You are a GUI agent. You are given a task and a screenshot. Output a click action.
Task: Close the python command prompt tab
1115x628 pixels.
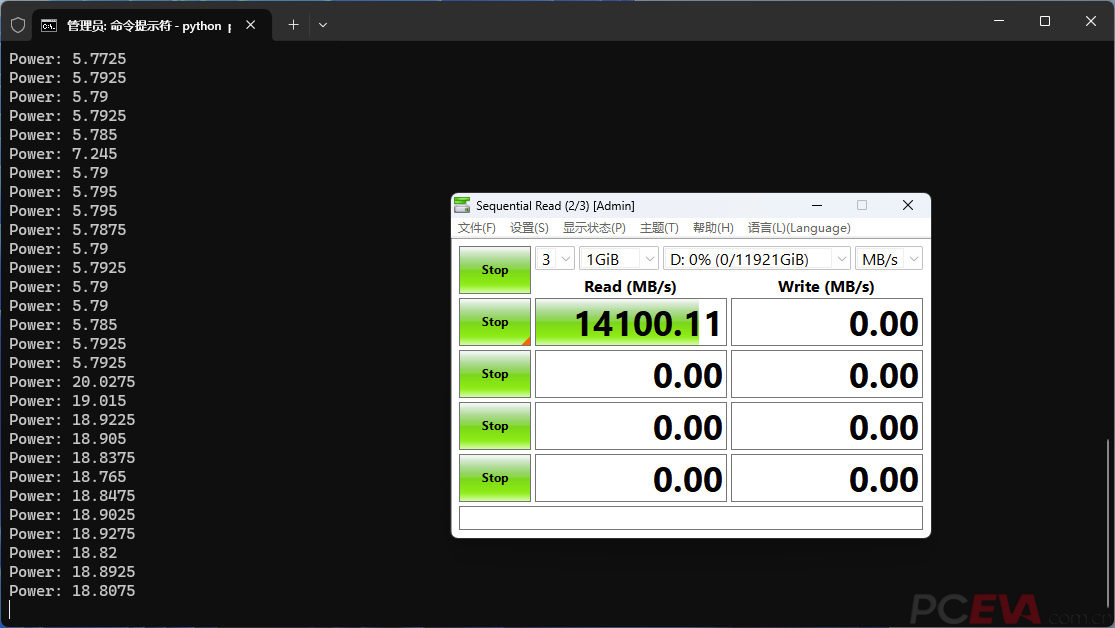point(250,25)
